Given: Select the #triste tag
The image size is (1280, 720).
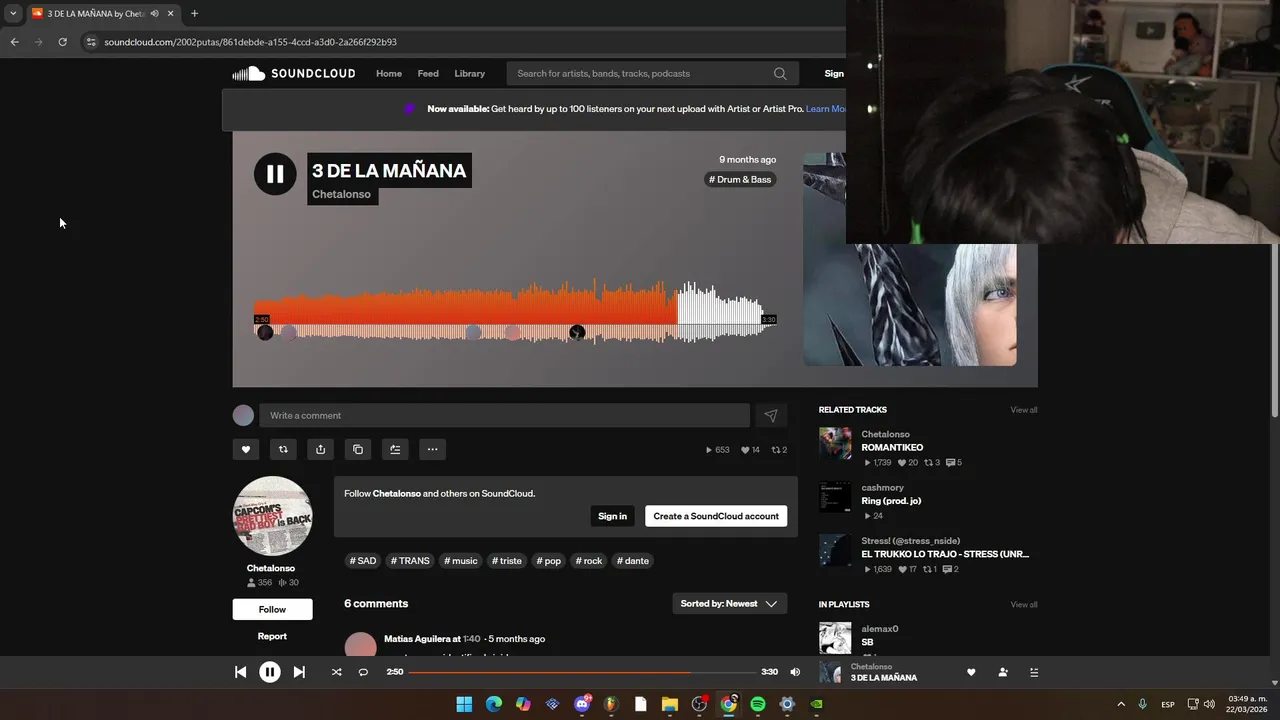Looking at the screenshot, I should 507,561.
